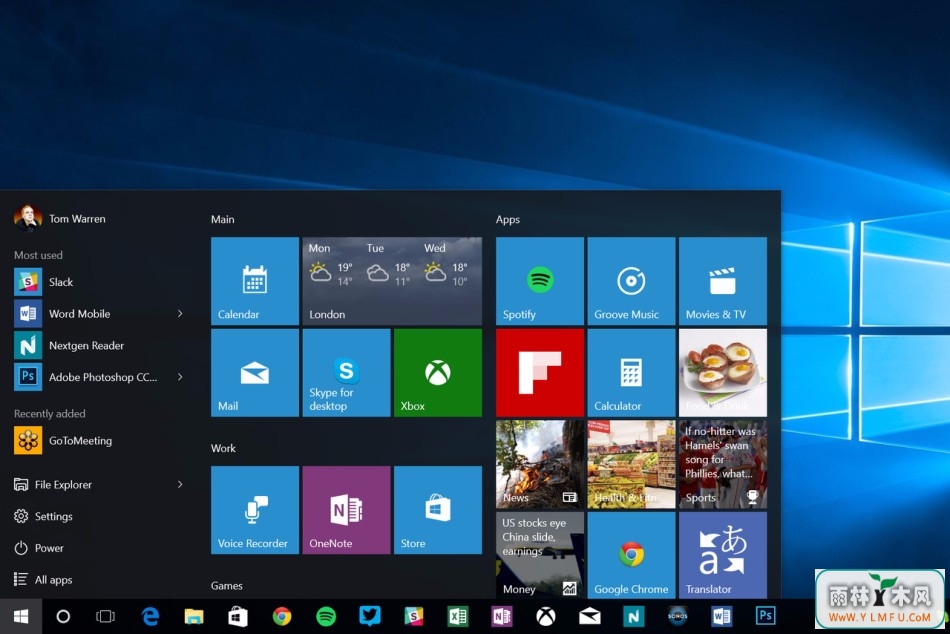Click the Windows Start button
This screenshot has width=950, height=634.
[x=21, y=616]
